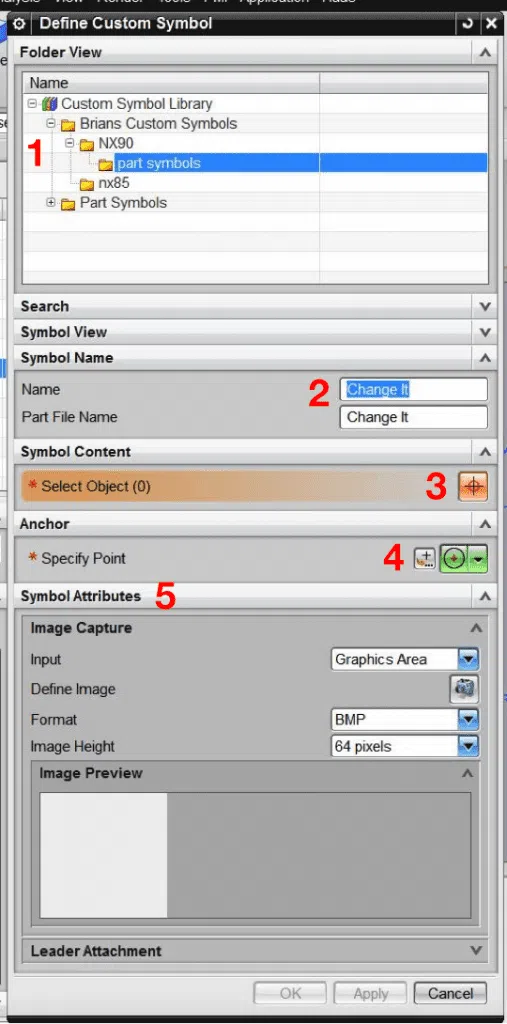
Task: Click the Define Image camera icon
Action: (464, 689)
